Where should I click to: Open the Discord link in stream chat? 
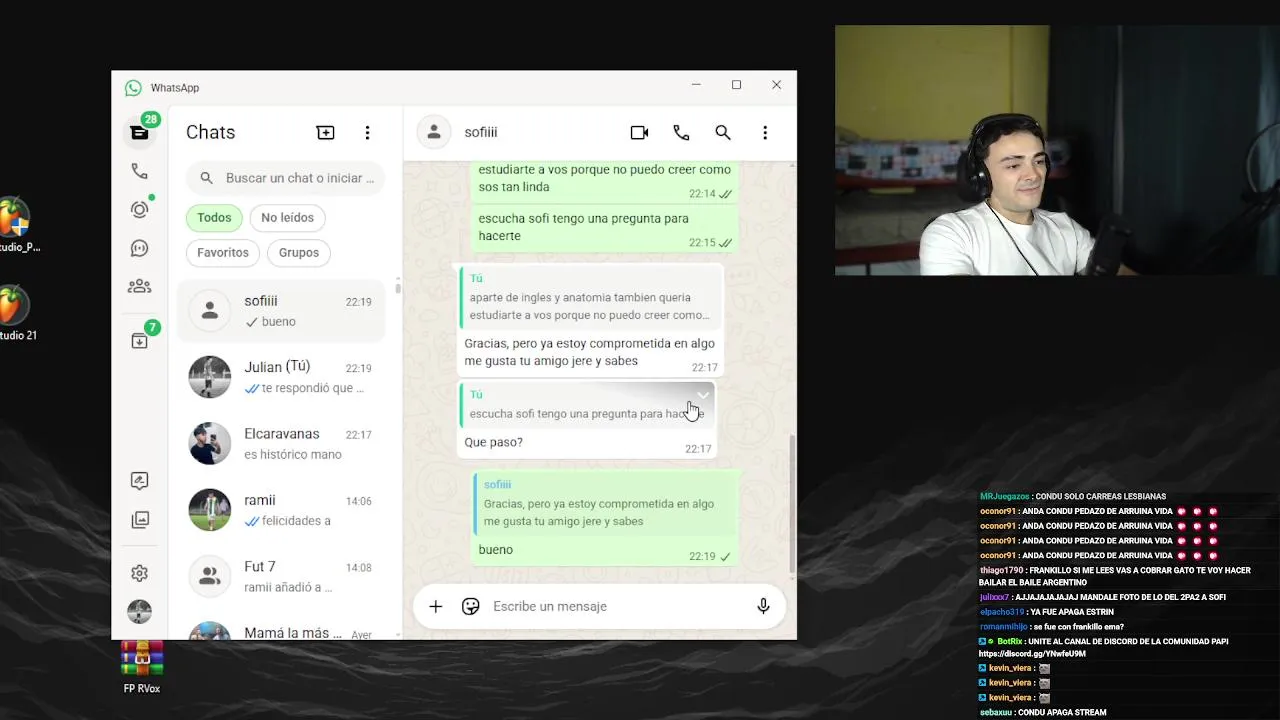[1031, 654]
